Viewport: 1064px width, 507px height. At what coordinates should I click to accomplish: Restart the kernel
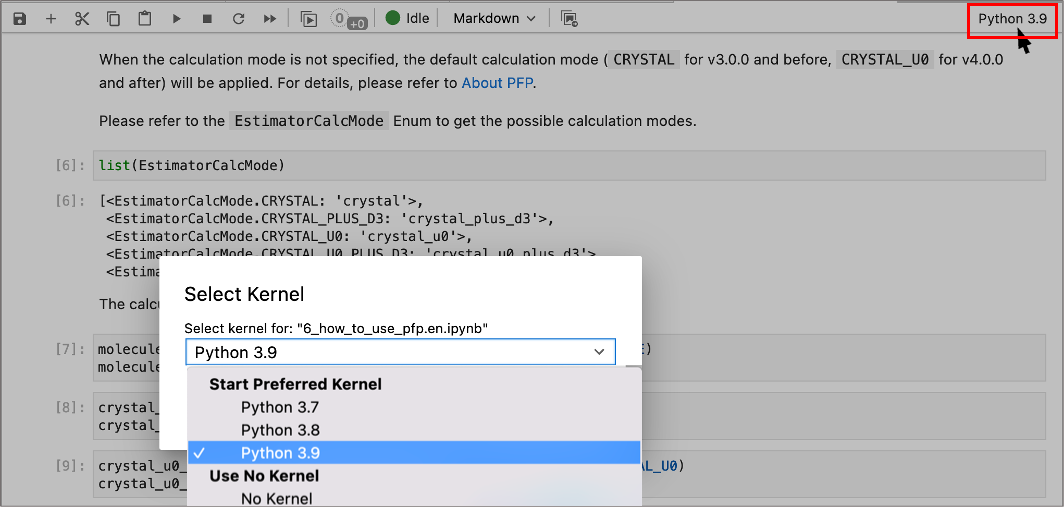click(238, 18)
